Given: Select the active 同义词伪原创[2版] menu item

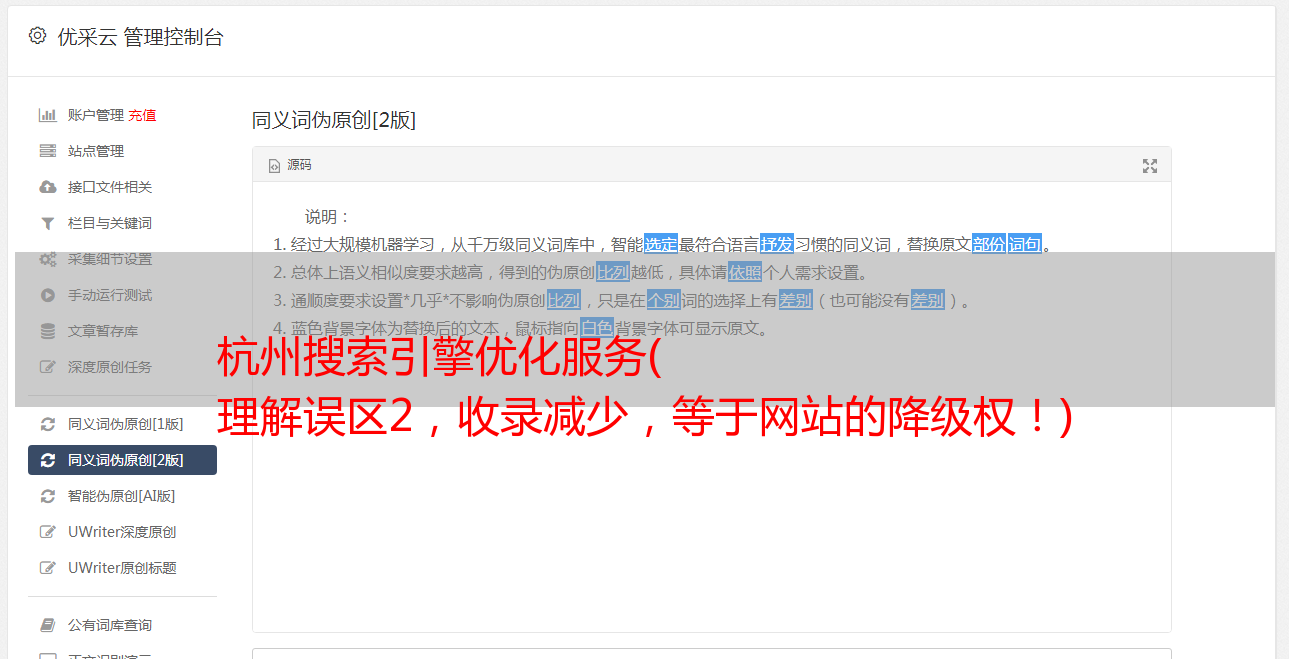Looking at the screenshot, I should pyautogui.click(x=122, y=460).
